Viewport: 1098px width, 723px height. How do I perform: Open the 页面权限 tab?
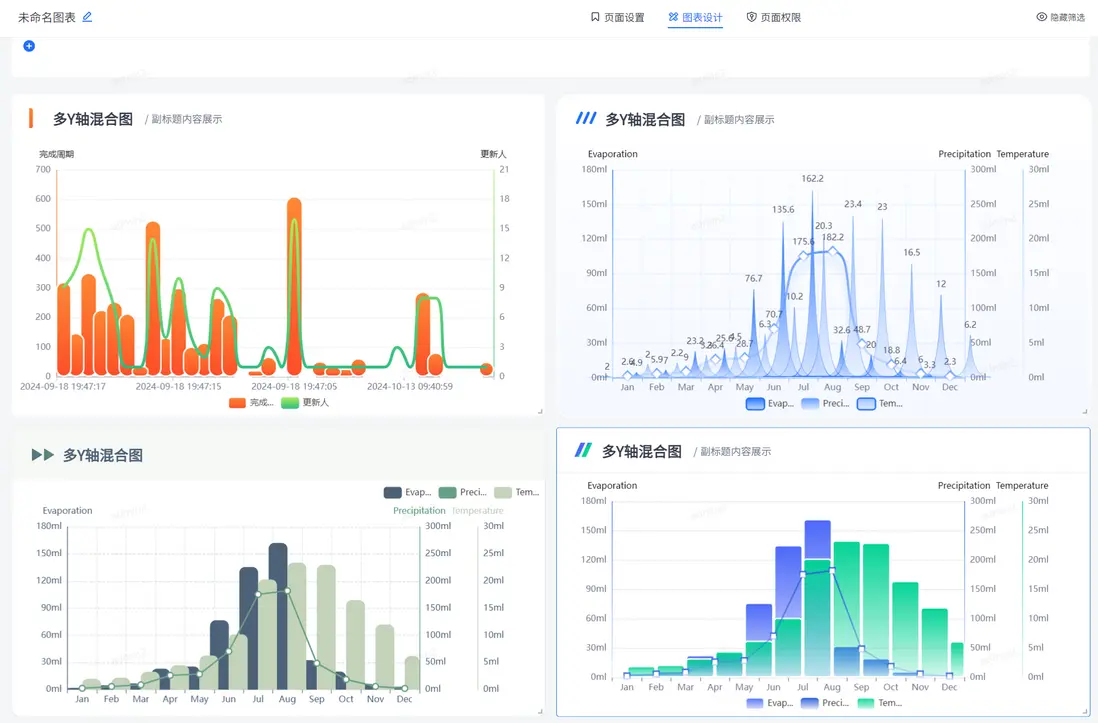(774, 17)
